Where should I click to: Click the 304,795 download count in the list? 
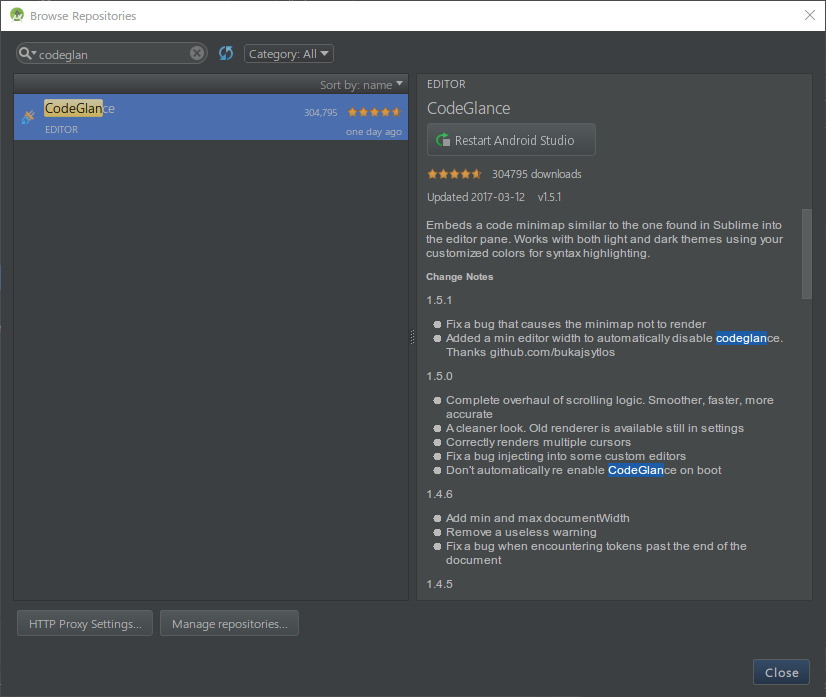coord(320,113)
